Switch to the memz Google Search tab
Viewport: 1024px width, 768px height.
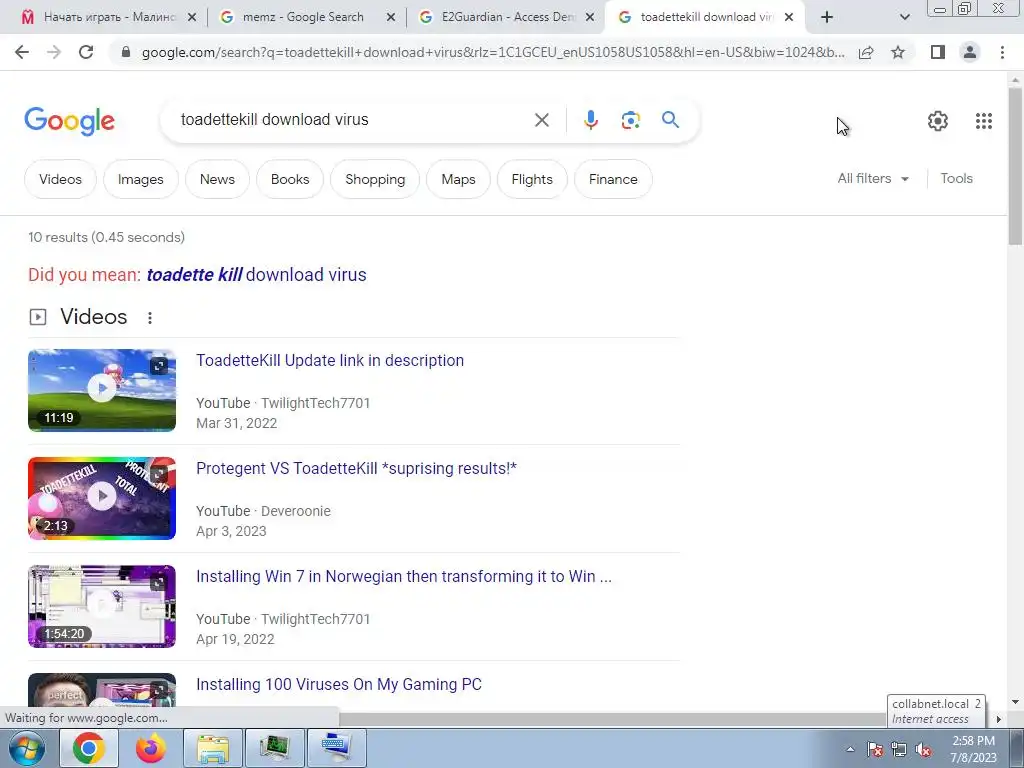tap(302, 18)
